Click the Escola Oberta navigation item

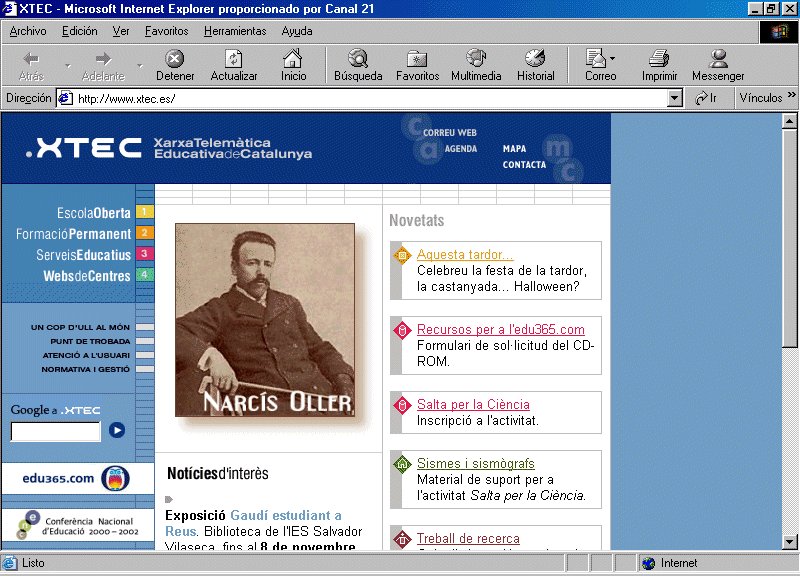(93, 213)
